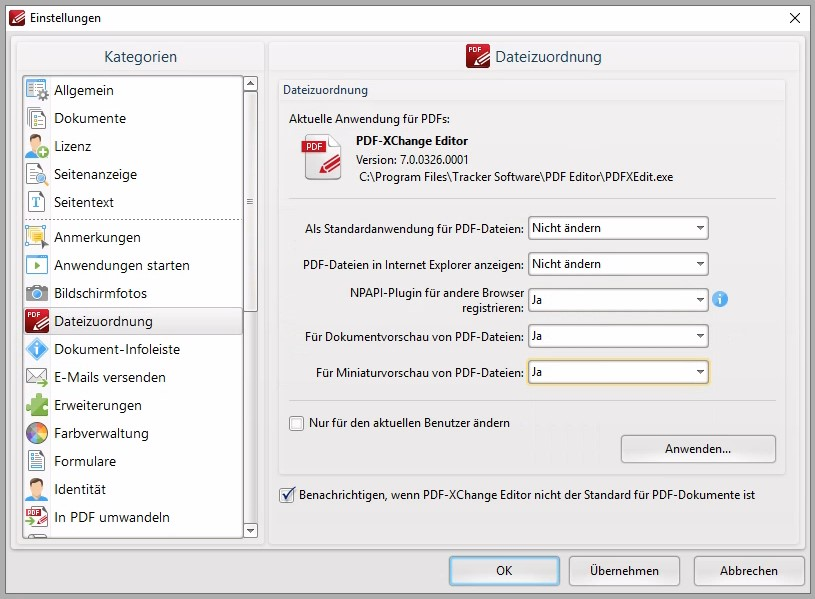Click the Übernehmen button

(x=624, y=571)
